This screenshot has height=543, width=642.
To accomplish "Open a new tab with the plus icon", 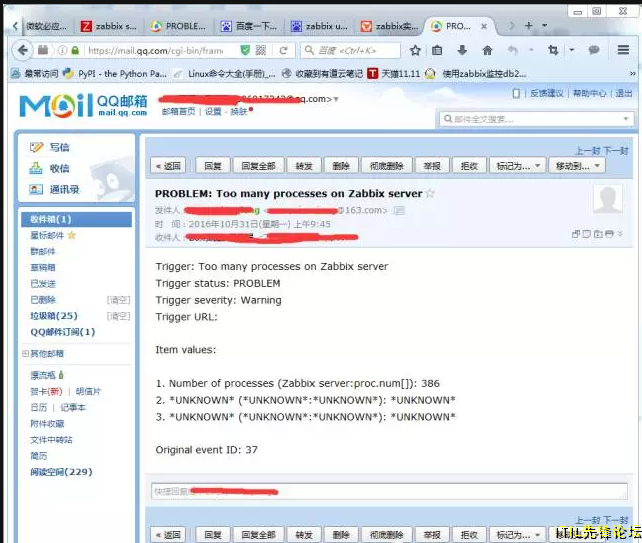I will coord(529,25).
